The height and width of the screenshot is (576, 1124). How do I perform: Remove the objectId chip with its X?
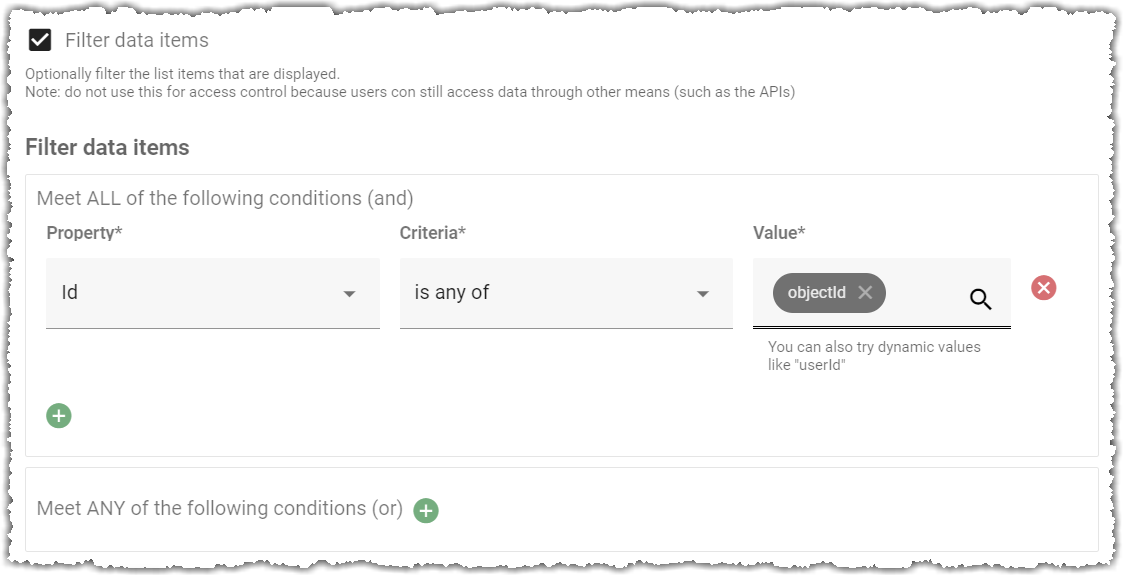(865, 292)
